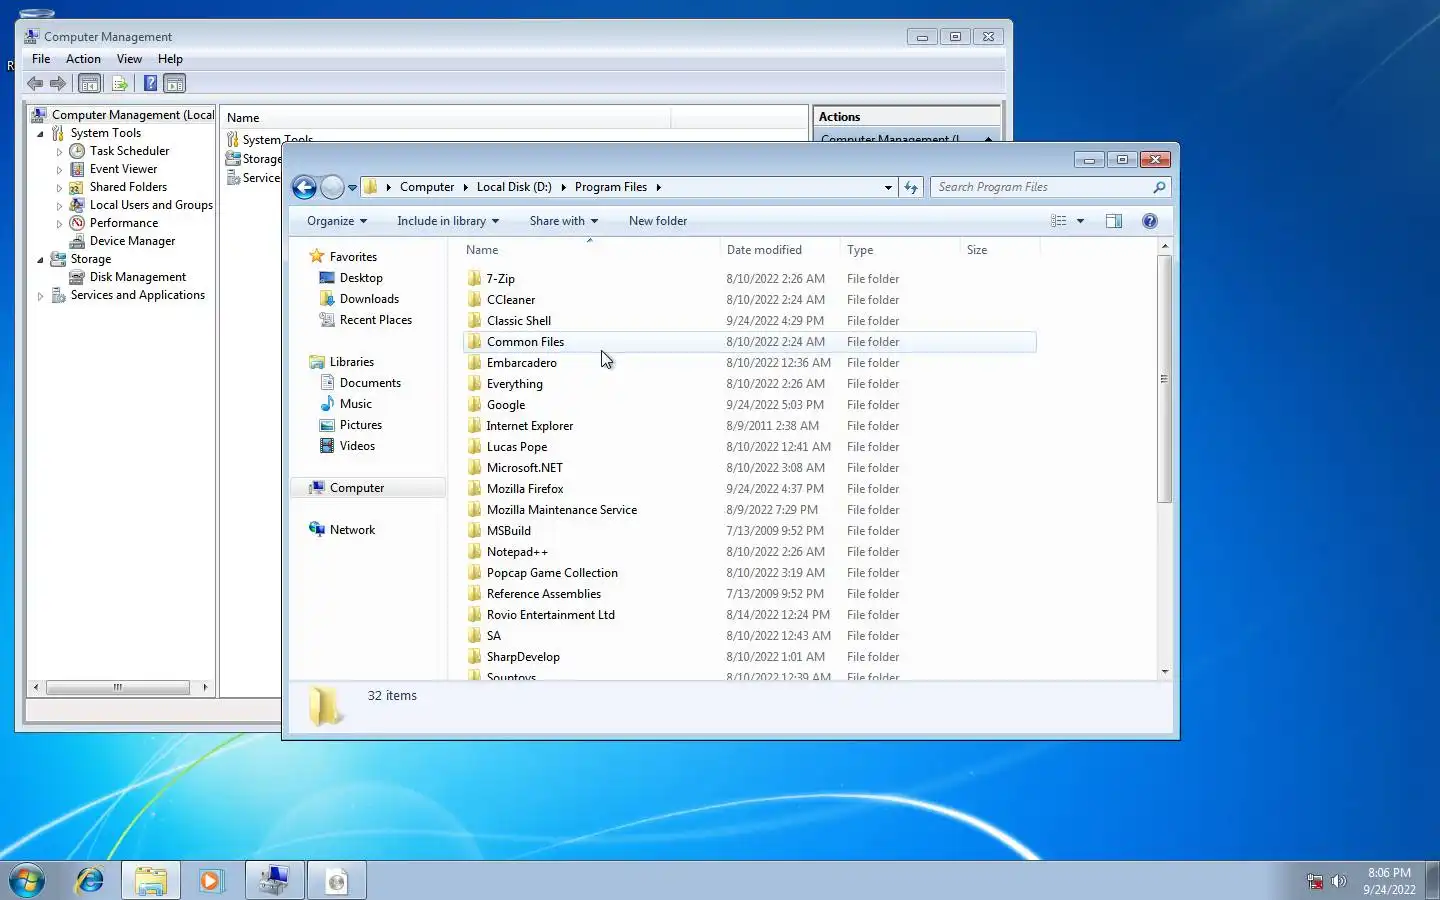This screenshot has height=900, width=1440.
Task: Click Explorer Get help icon
Action: 1150,221
